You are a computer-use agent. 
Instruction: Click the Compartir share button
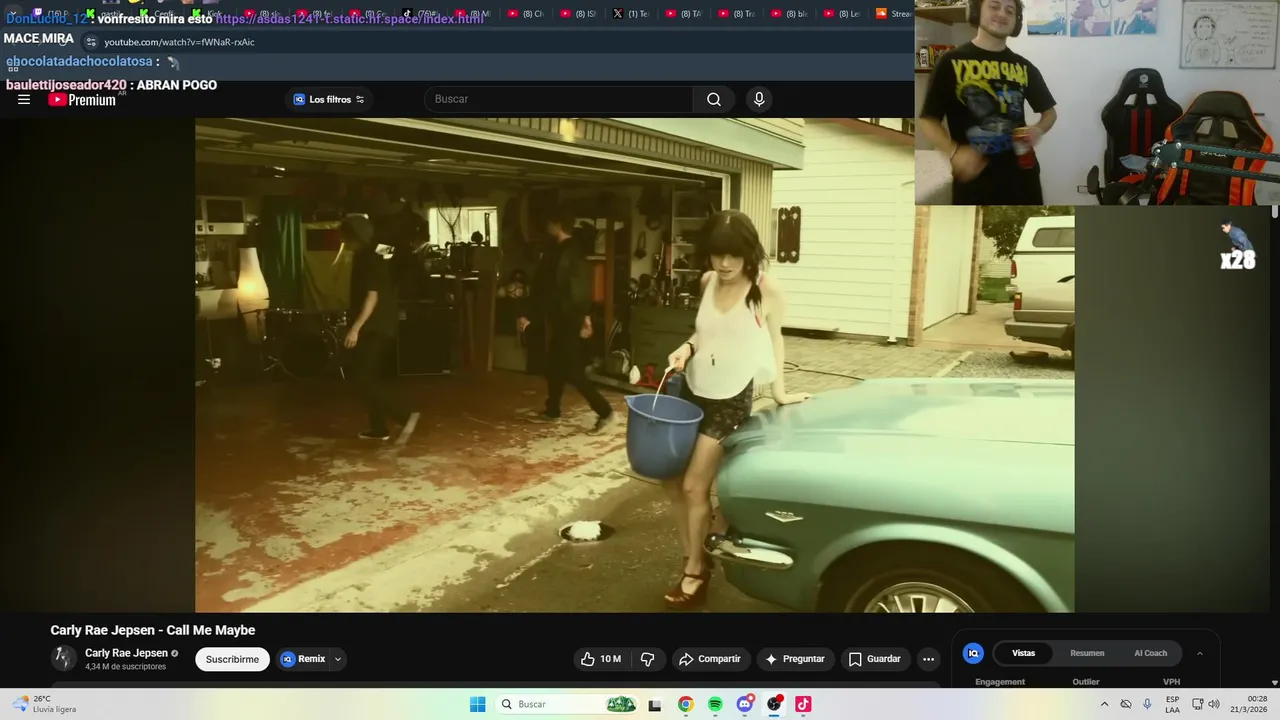pos(710,659)
